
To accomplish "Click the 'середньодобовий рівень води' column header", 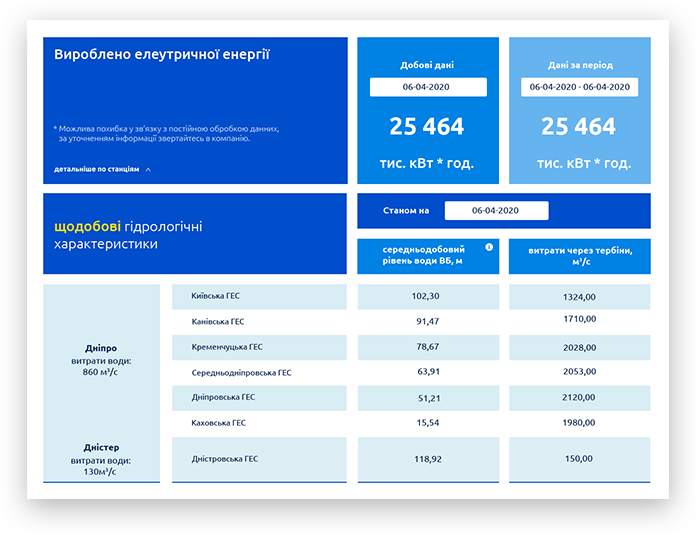I will tap(425, 256).
